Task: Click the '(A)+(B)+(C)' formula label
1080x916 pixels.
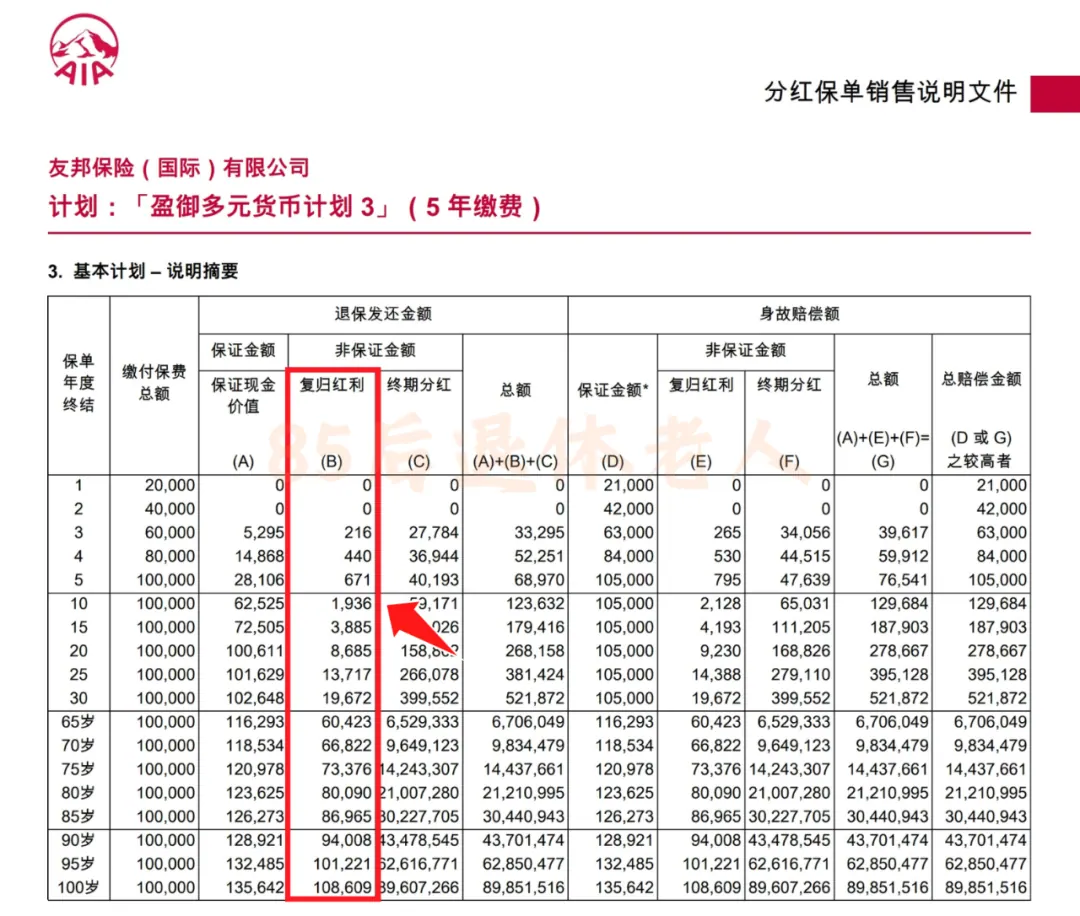Action: pyautogui.click(x=515, y=461)
